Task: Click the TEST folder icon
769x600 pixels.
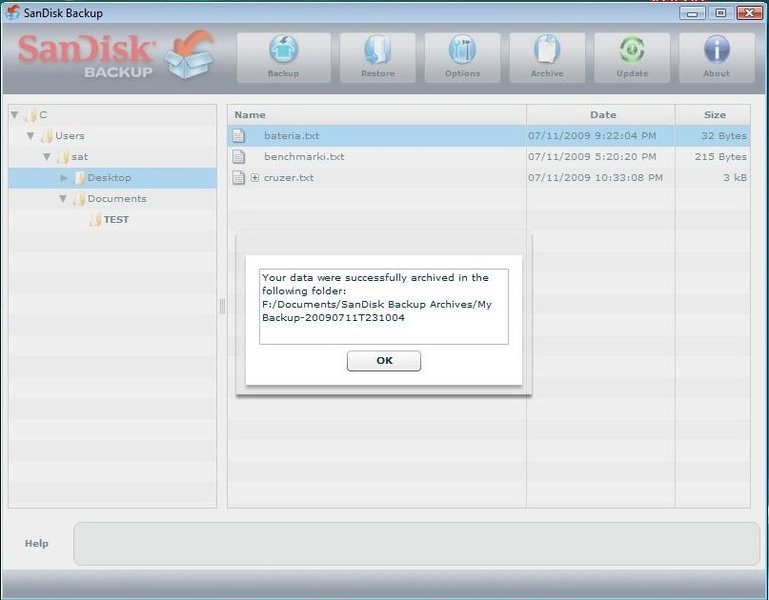Action: click(96, 220)
